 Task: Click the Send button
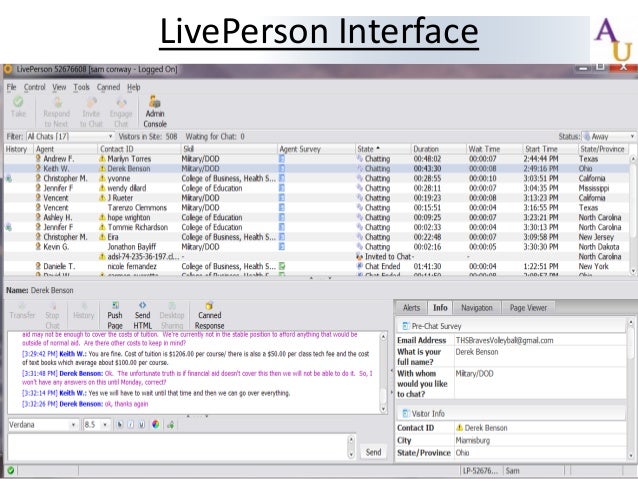(373, 452)
